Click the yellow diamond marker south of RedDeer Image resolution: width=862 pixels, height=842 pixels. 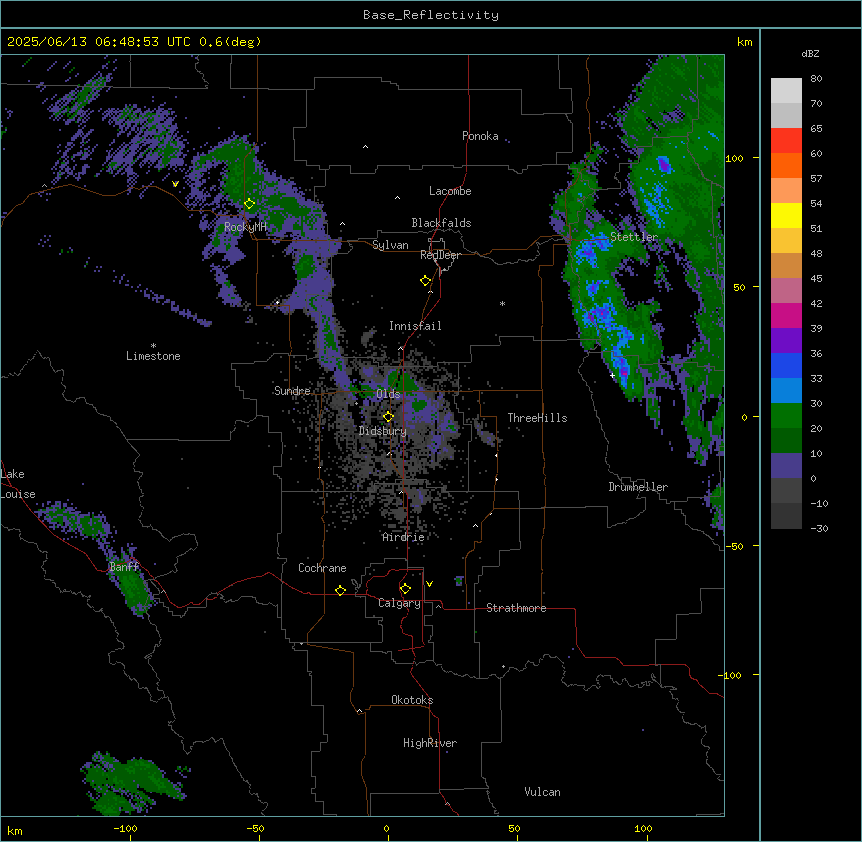[x=425, y=281]
